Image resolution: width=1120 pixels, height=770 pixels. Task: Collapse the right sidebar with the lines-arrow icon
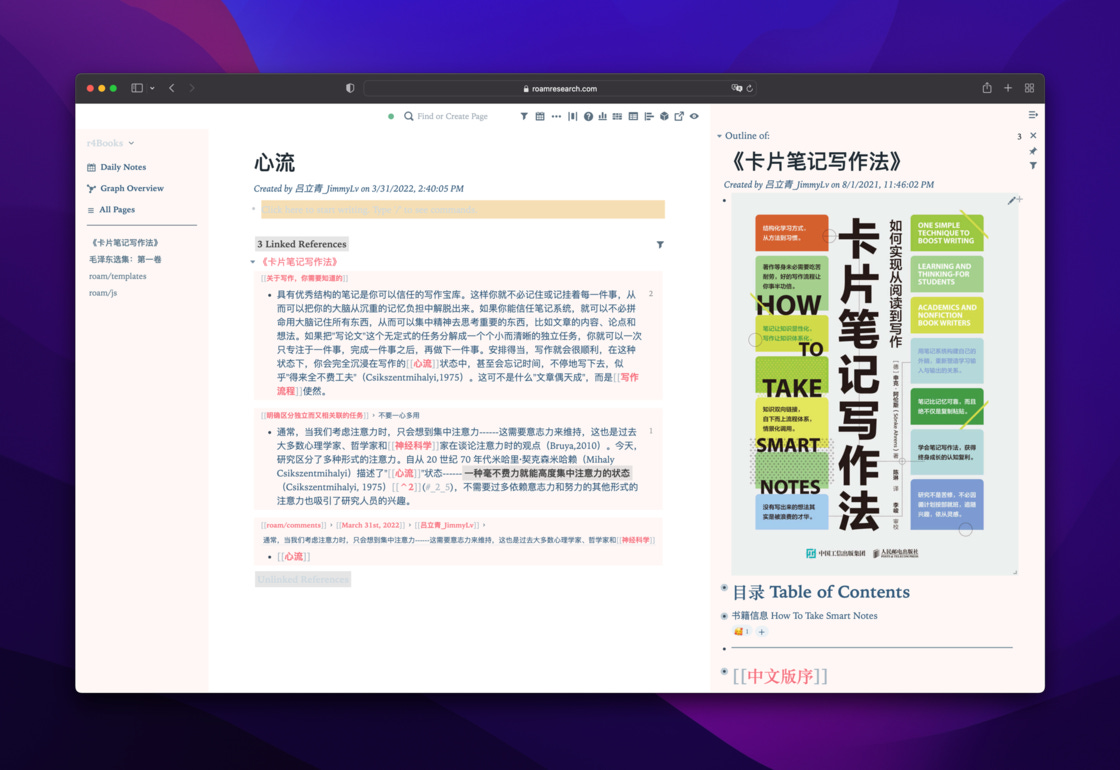click(1033, 114)
